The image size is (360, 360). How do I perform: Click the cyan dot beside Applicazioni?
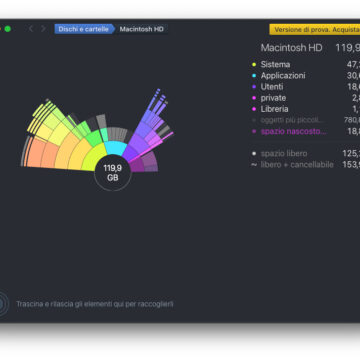click(x=254, y=76)
